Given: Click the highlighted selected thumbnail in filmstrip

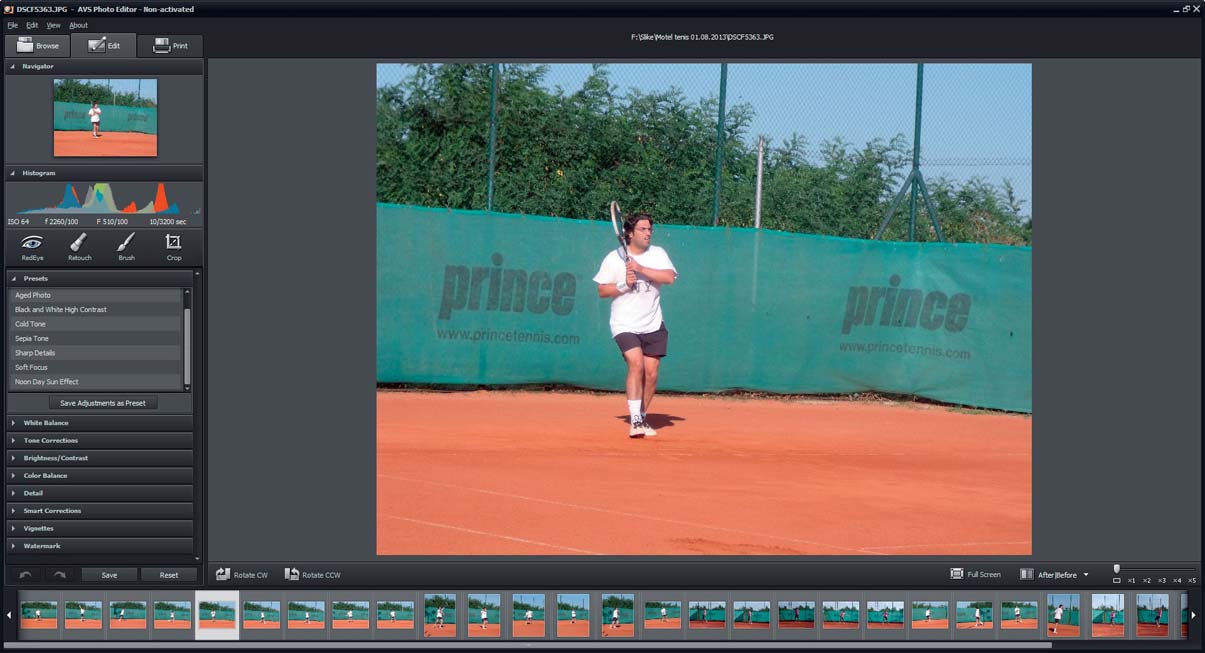Looking at the screenshot, I should [x=217, y=614].
